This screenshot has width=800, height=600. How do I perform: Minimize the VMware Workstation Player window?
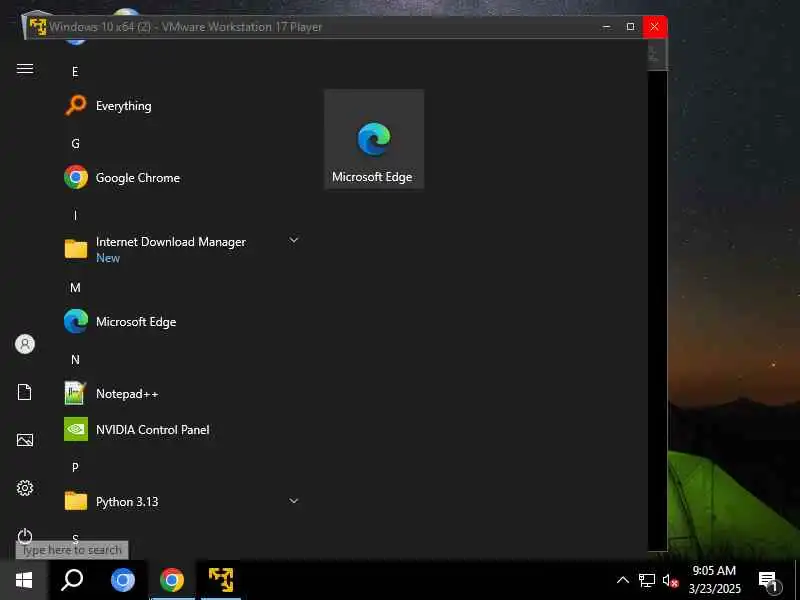coord(607,27)
